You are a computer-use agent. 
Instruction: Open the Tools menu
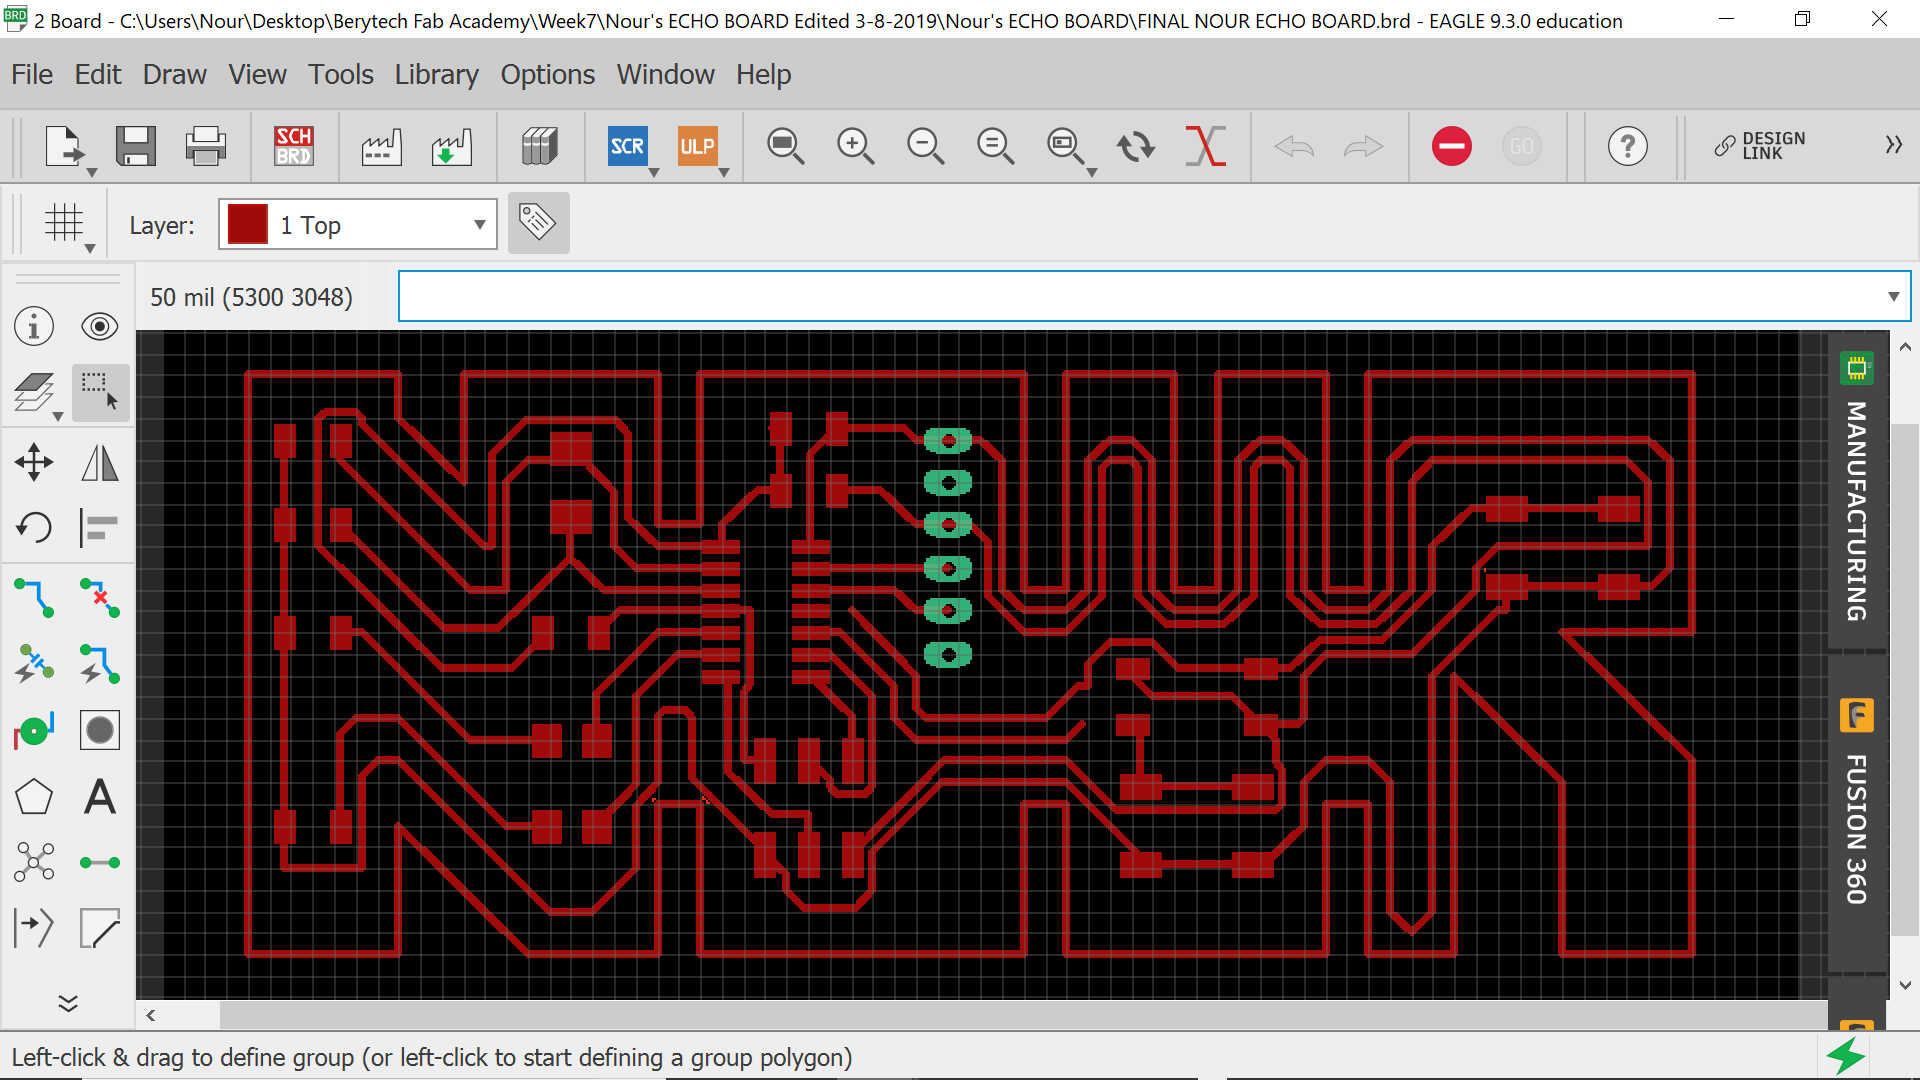(340, 74)
